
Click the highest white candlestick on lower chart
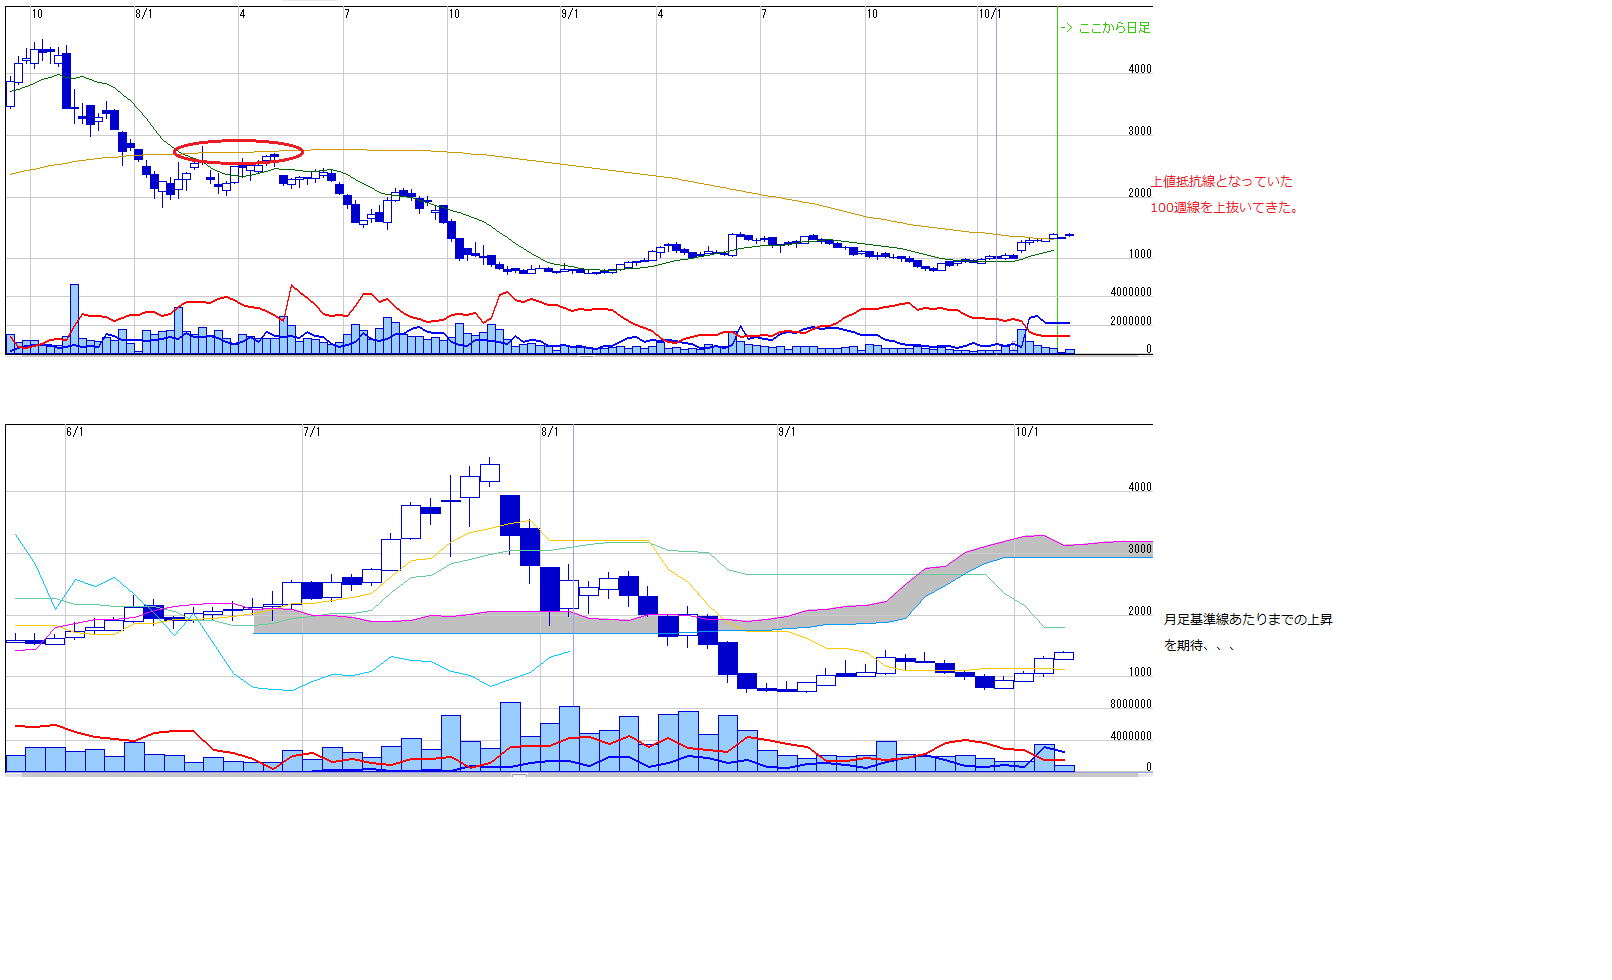pos(489,473)
